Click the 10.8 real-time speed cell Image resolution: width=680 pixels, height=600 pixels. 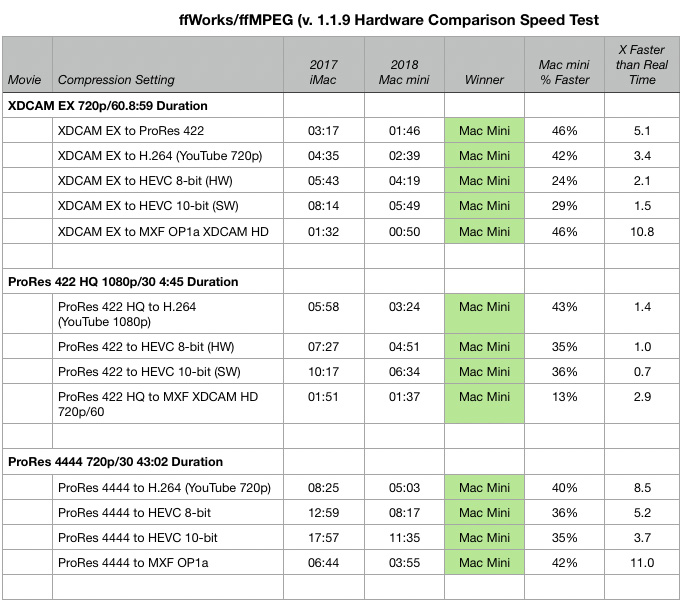642,231
